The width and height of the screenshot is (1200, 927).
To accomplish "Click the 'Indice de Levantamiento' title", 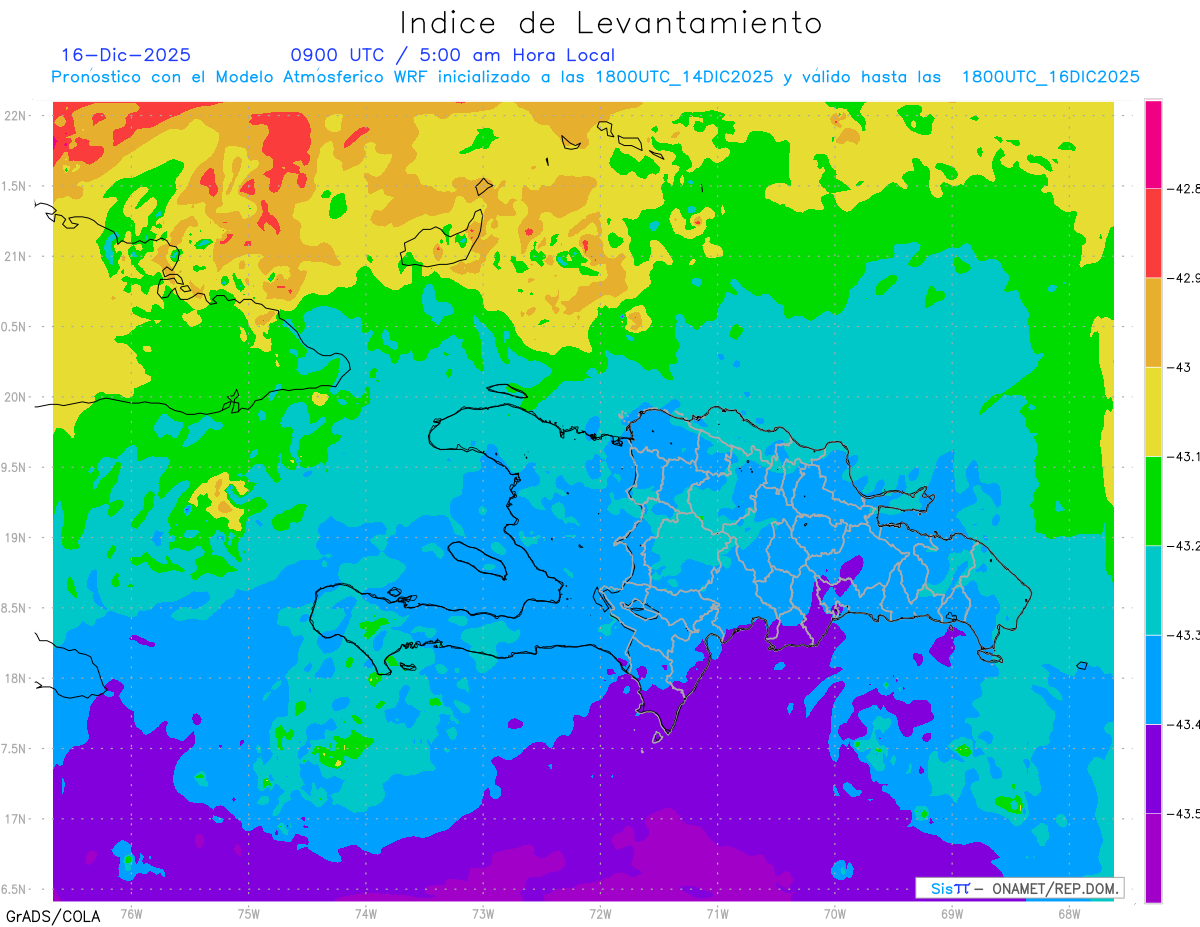I will click(x=610, y=23).
